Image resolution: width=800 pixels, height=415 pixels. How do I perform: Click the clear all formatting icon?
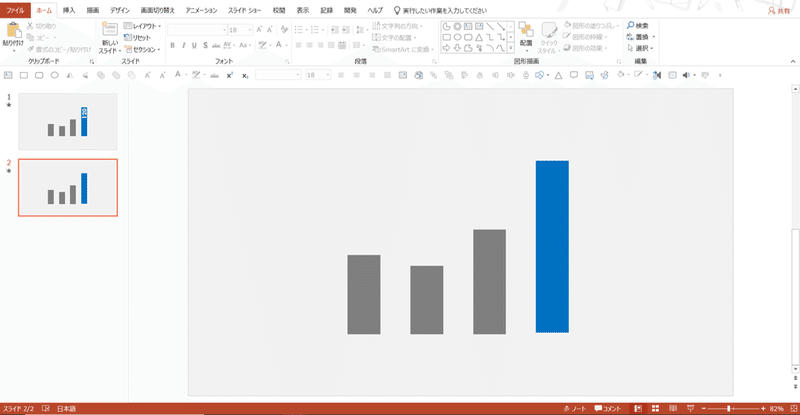pyautogui.click(x=284, y=30)
